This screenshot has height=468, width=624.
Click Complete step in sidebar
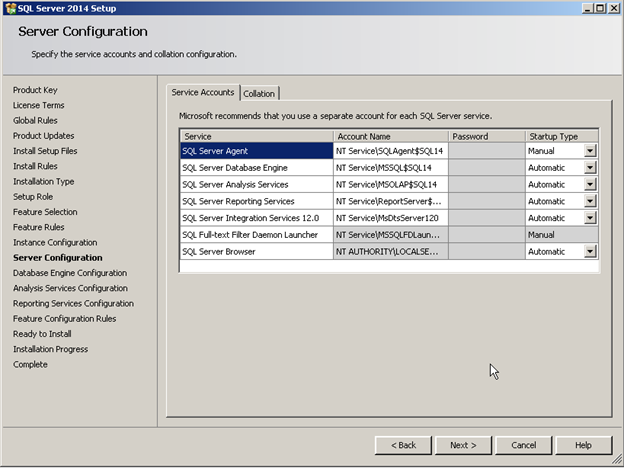tap(30, 365)
